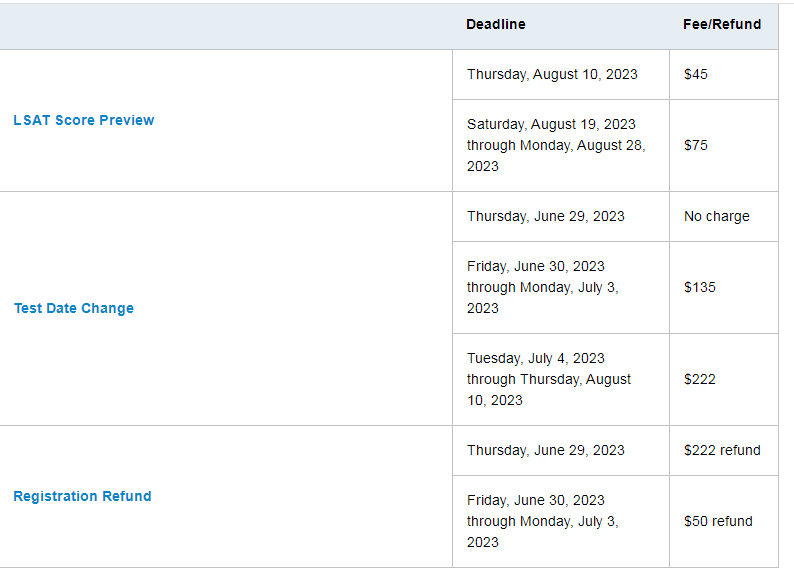This screenshot has height=577, width=794.
Task: Select the $135 fee cell
Action: pyautogui.click(x=724, y=287)
